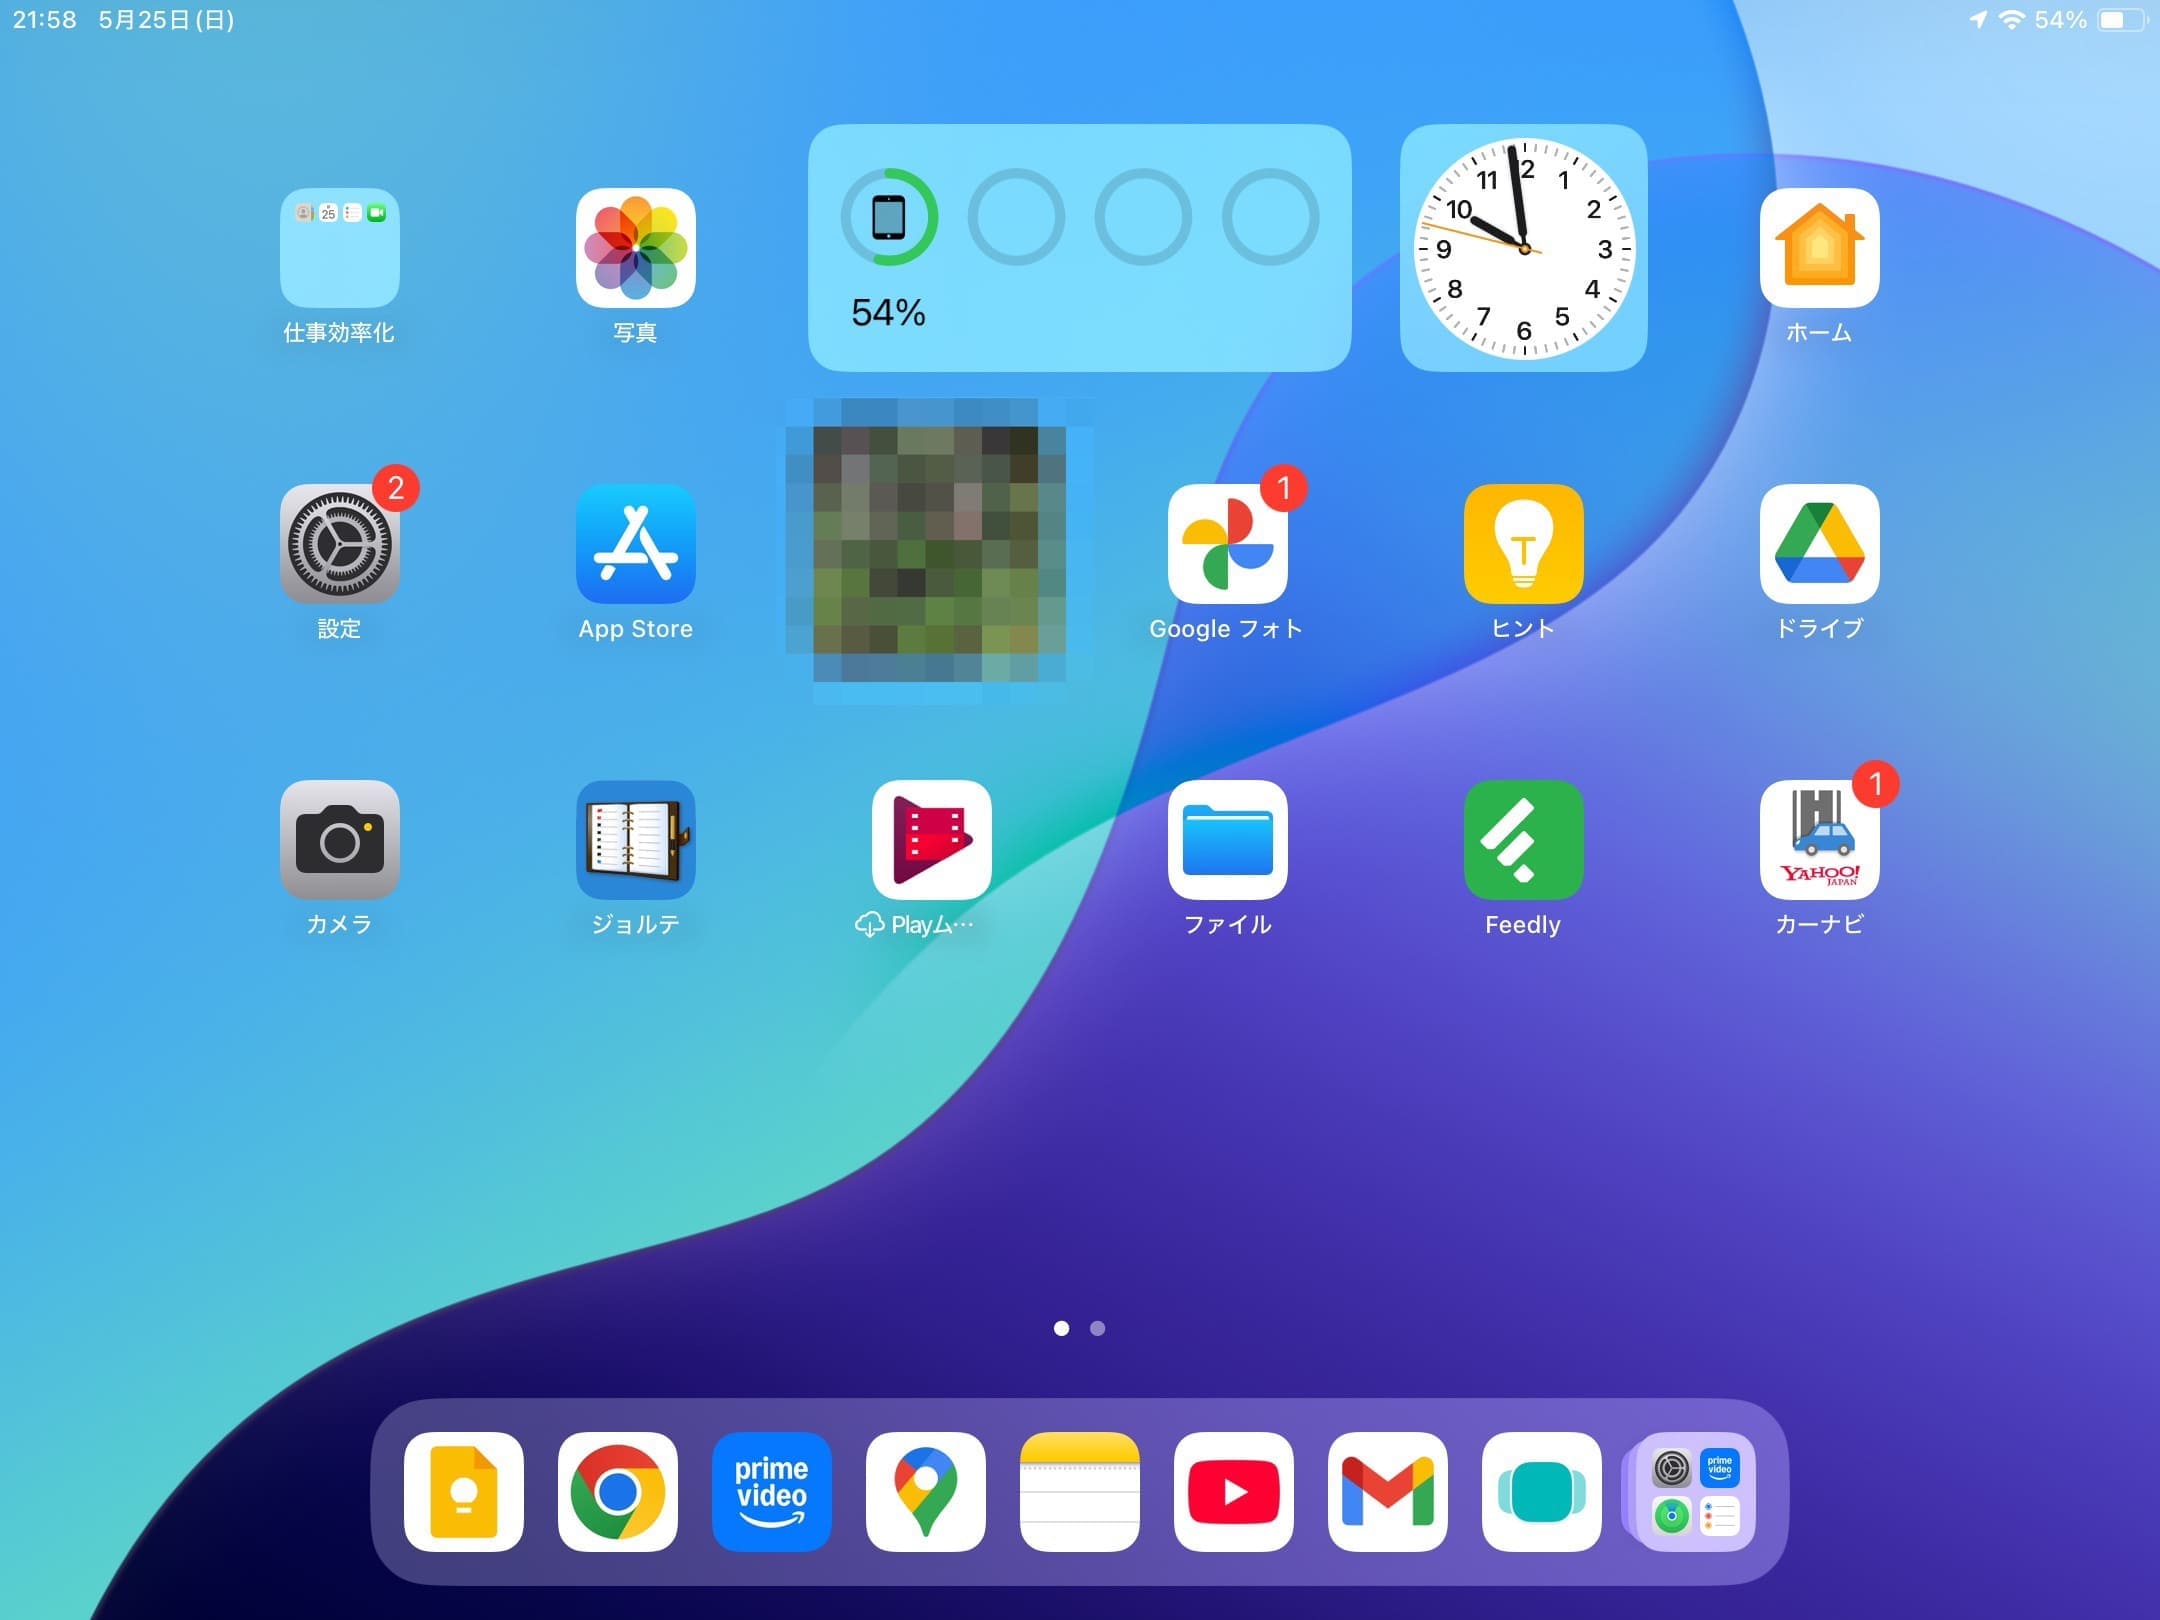The width and height of the screenshot is (2160, 1620).
Task: Launch Chrome from the dock
Action: click(x=618, y=1492)
